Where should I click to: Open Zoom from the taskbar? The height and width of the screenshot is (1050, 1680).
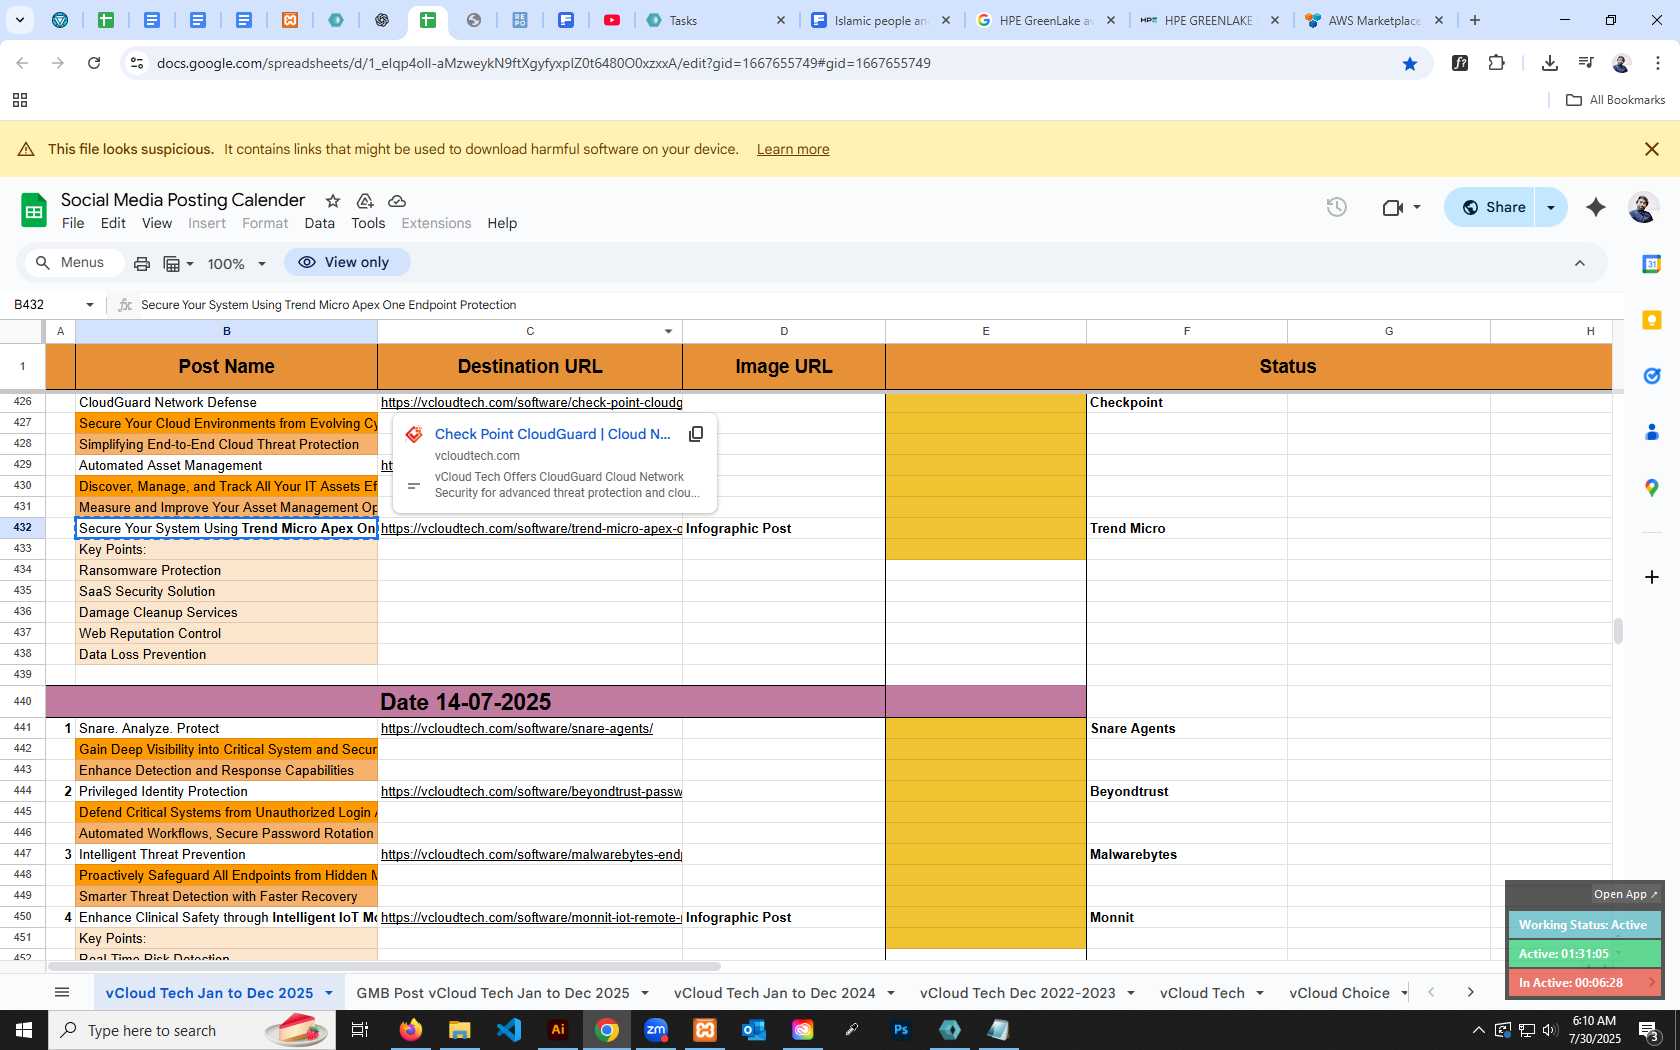pyautogui.click(x=656, y=1030)
